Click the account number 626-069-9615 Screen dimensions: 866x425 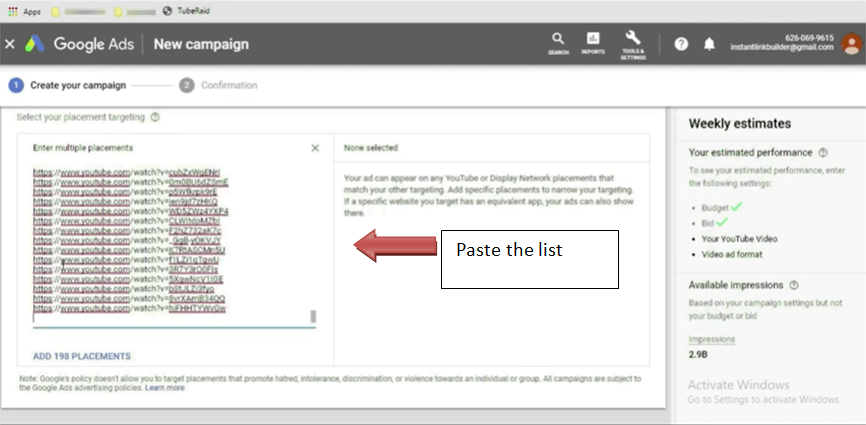click(x=809, y=38)
